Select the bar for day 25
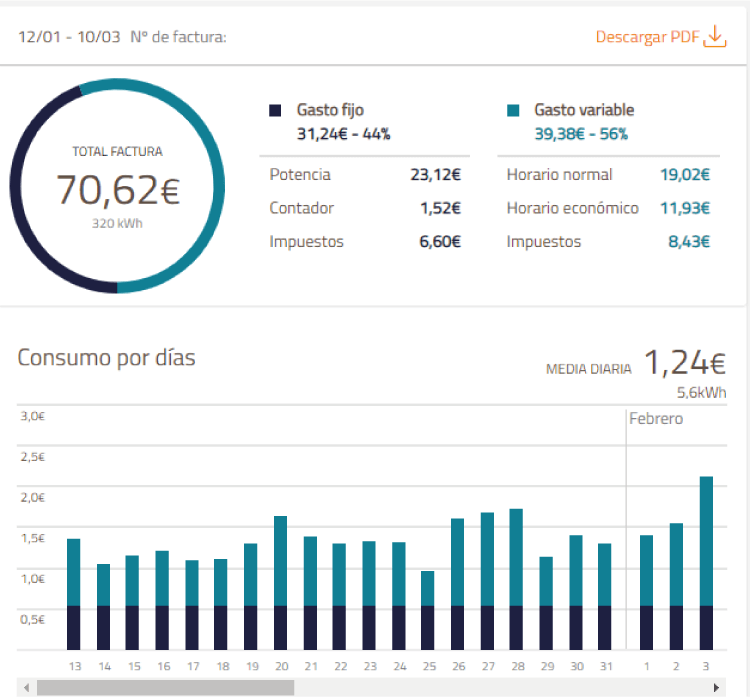Viewport: 750px width, 698px height. [428, 610]
